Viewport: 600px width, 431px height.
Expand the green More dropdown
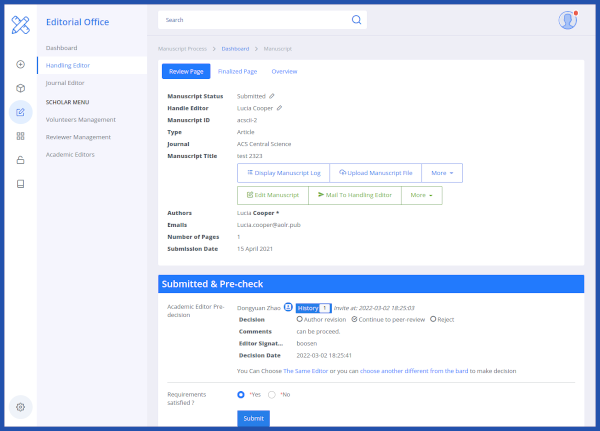(x=421, y=195)
